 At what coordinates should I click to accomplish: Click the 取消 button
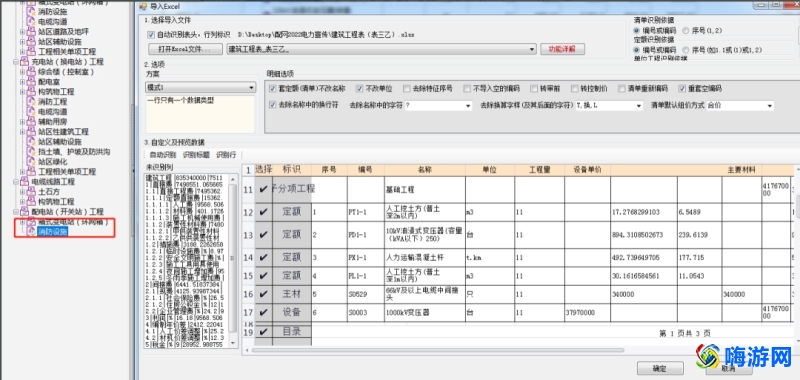[728, 368]
